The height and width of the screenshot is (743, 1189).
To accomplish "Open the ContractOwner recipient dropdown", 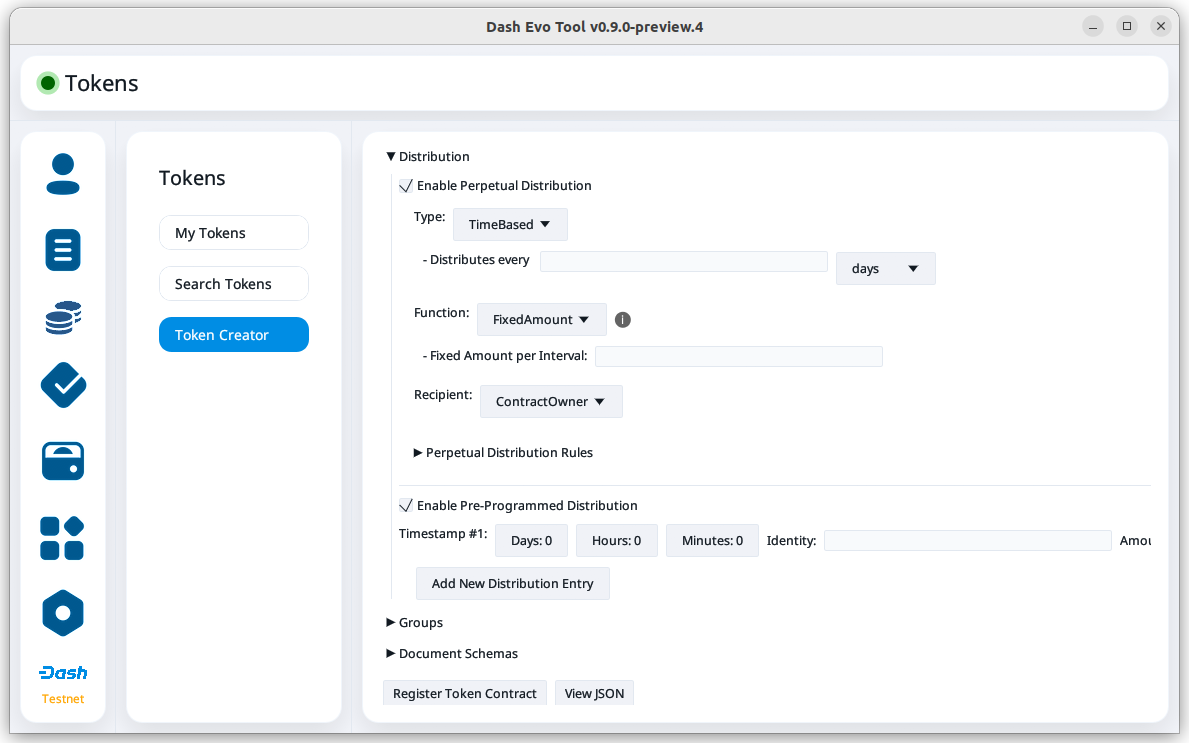I will point(551,402).
